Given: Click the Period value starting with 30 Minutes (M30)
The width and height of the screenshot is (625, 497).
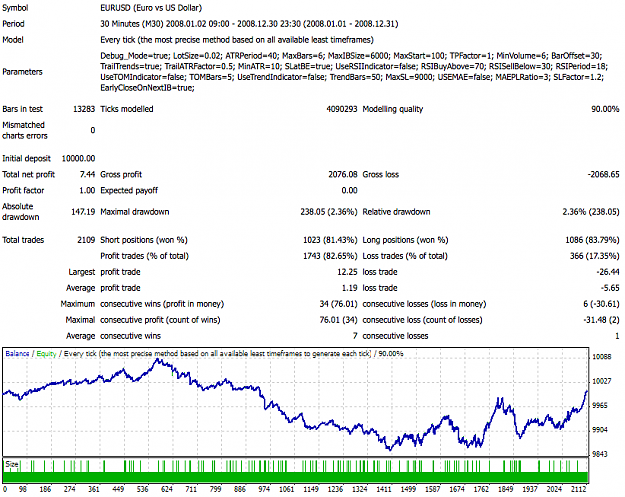Looking at the screenshot, I should pyautogui.click(x=249, y=24).
